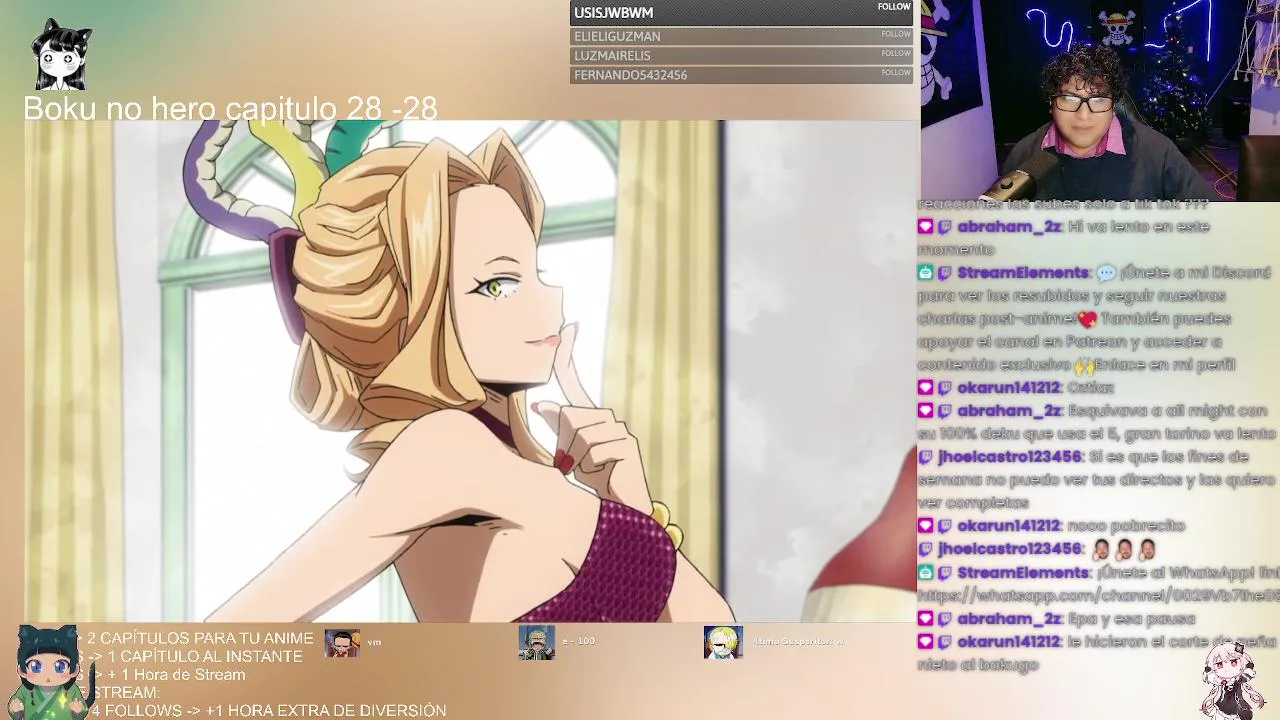Click 'jhoelcastro123456' name on 'Si es que' message

(1010, 457)
